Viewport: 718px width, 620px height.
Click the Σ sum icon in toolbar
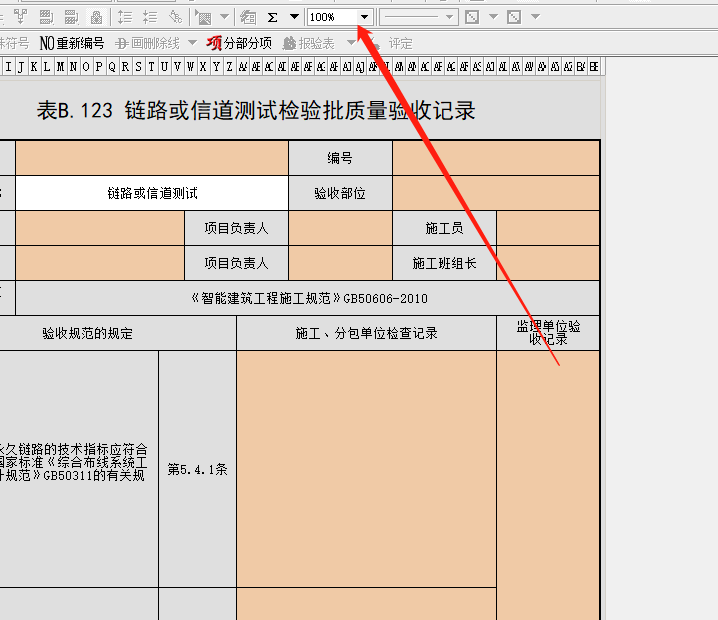point(273,17)
